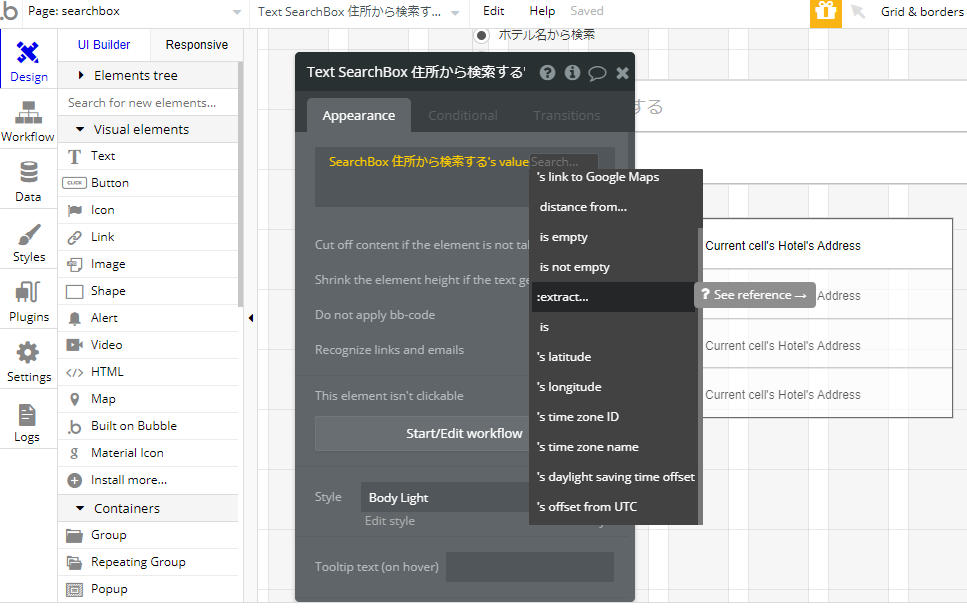Screen dimensions: 967x609
Task: Open the comment bubble icon in editor
Action: click(597, 73)
